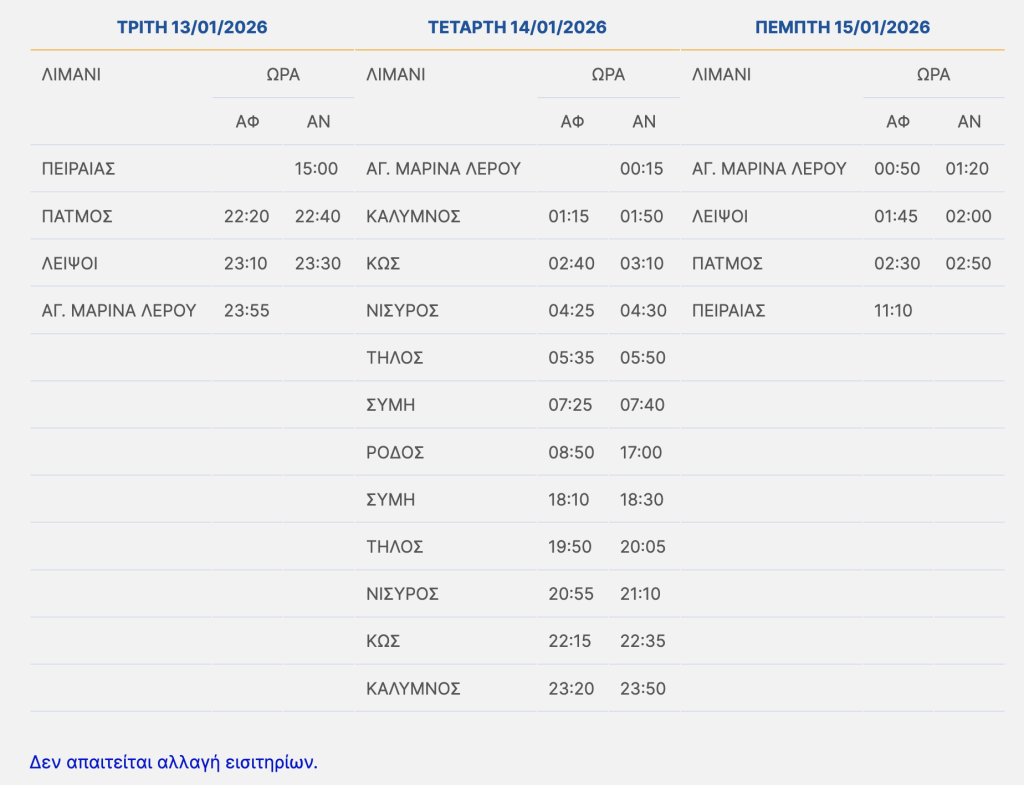This screenshot has width=1024, height=785.
Task: Click the ΤΡΙΤΗ 13/01/2026 heading
Action: pos(192,27)
